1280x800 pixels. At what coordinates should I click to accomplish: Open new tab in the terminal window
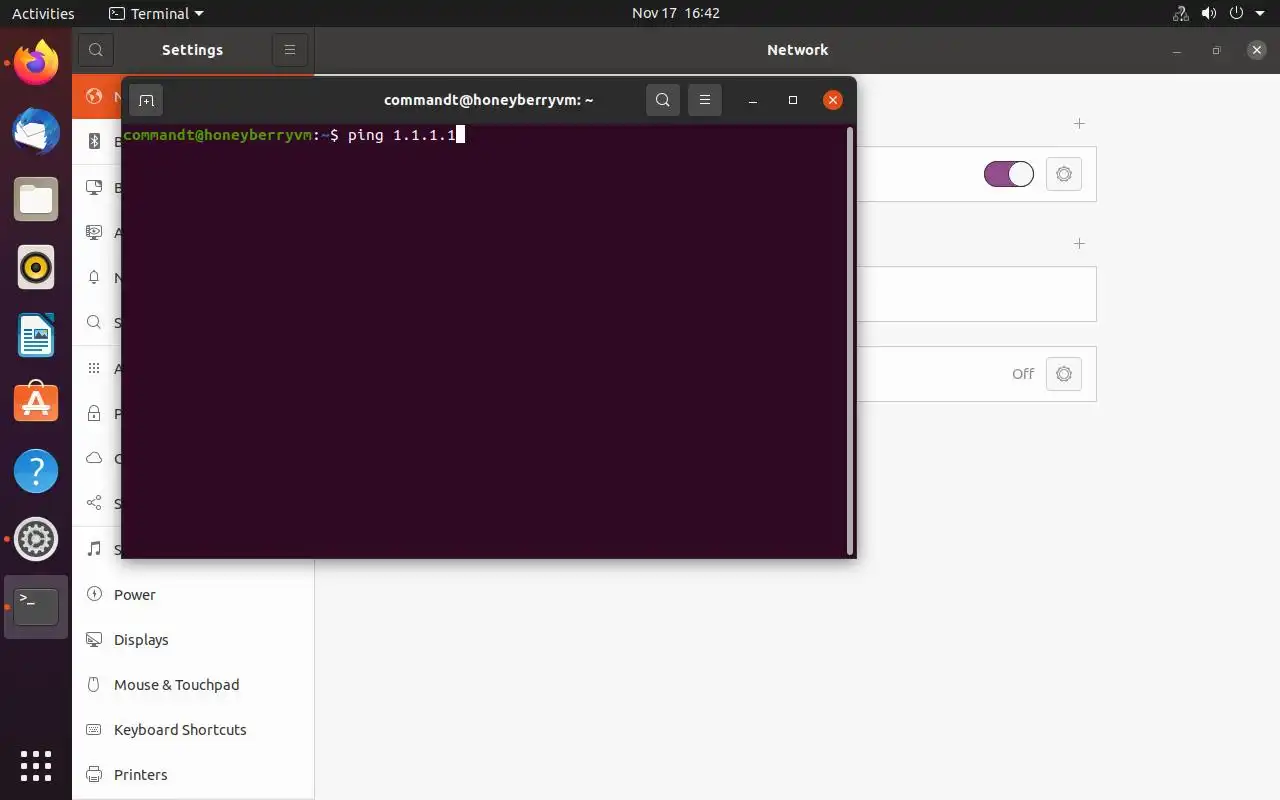pos(146,100)
